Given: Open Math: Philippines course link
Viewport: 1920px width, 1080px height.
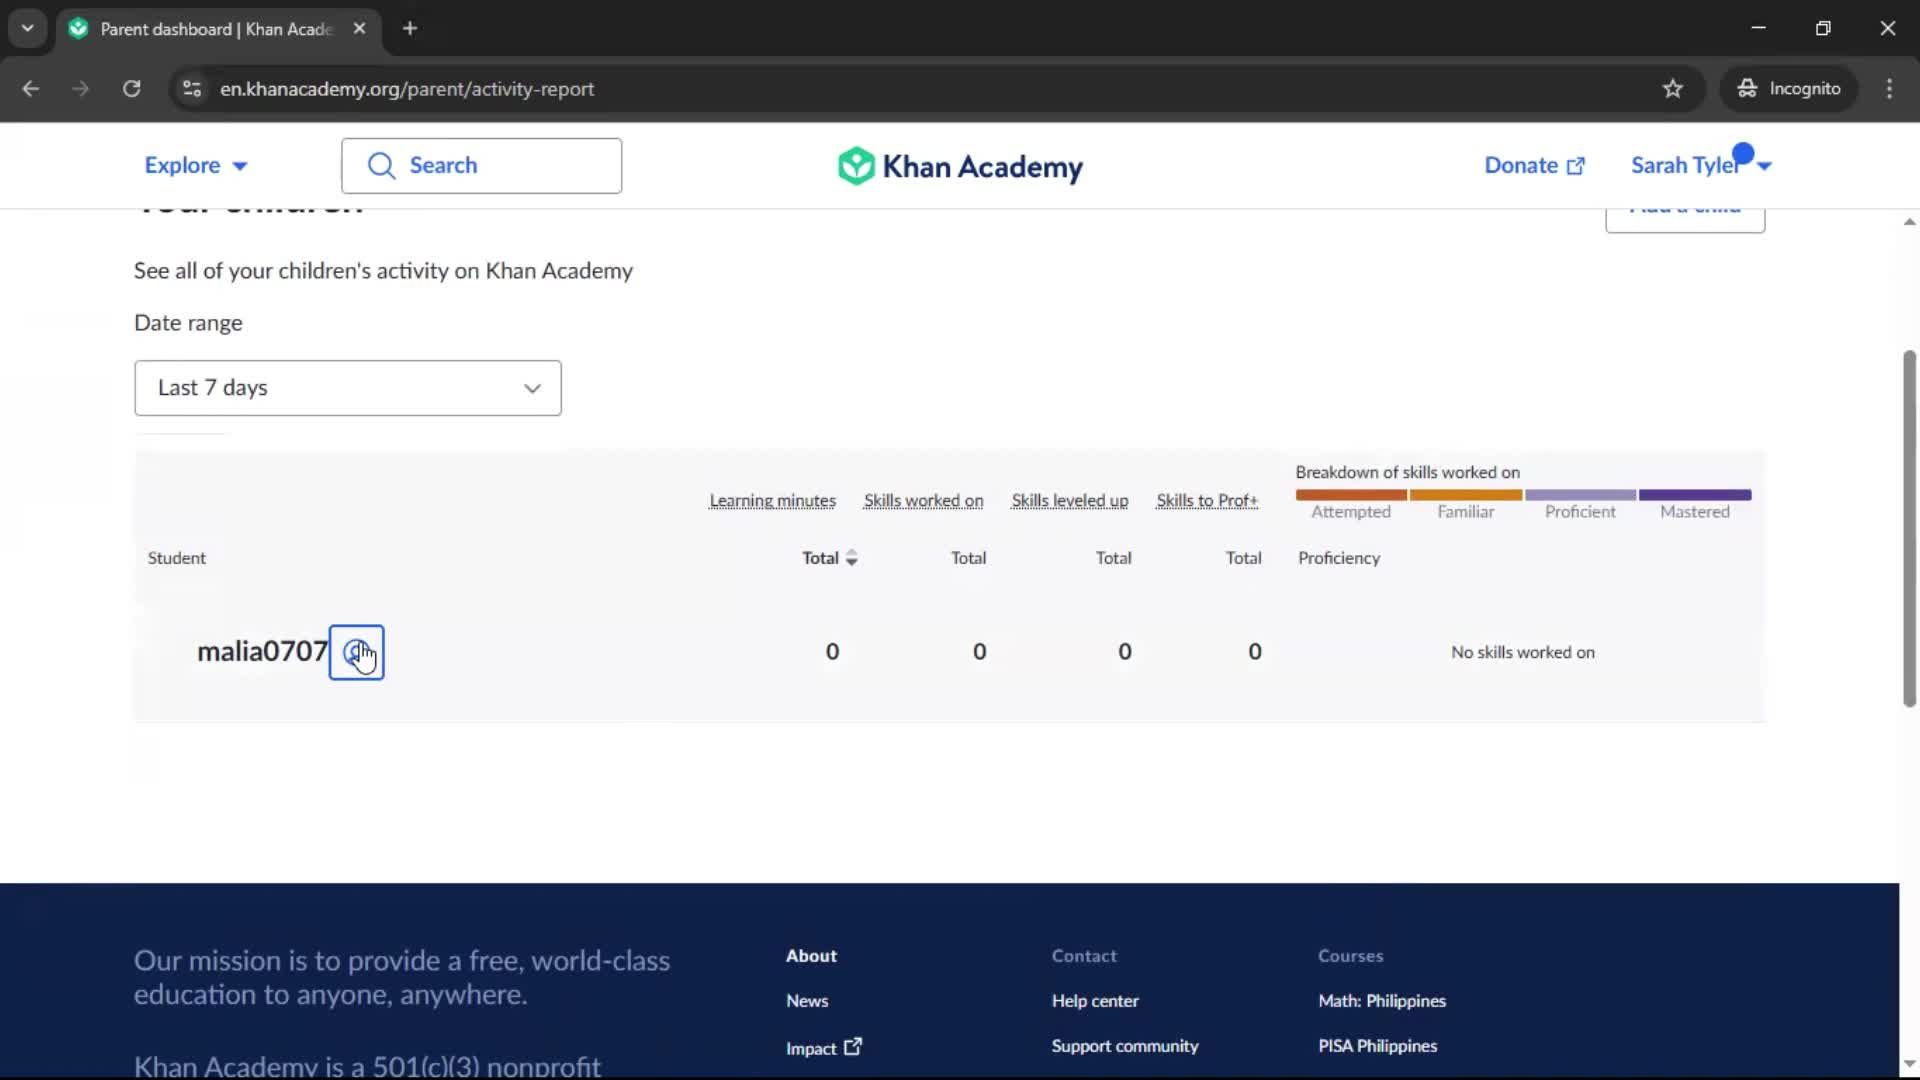Looking at the screenshot, I should (1381, 1001).
